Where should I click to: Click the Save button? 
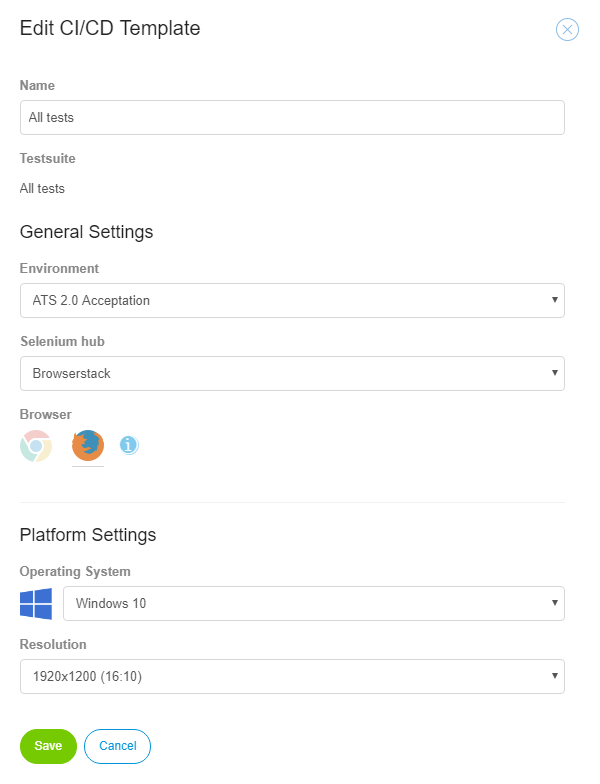48,746
